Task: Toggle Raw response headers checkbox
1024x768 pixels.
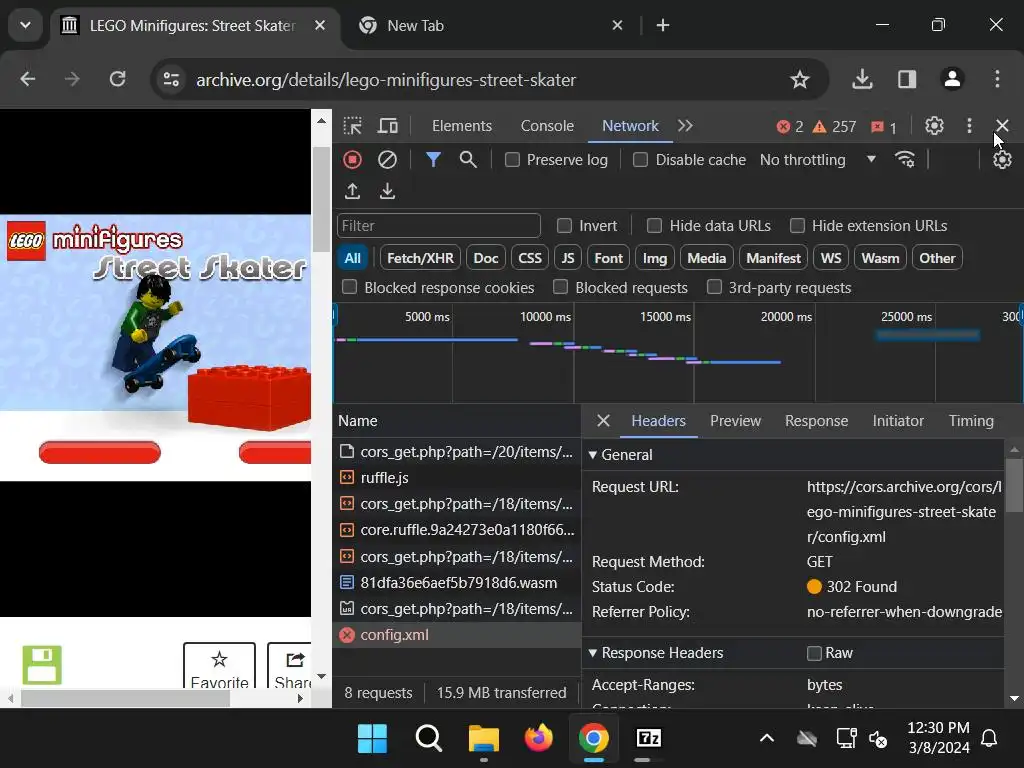Action: (x=814, y=653)
